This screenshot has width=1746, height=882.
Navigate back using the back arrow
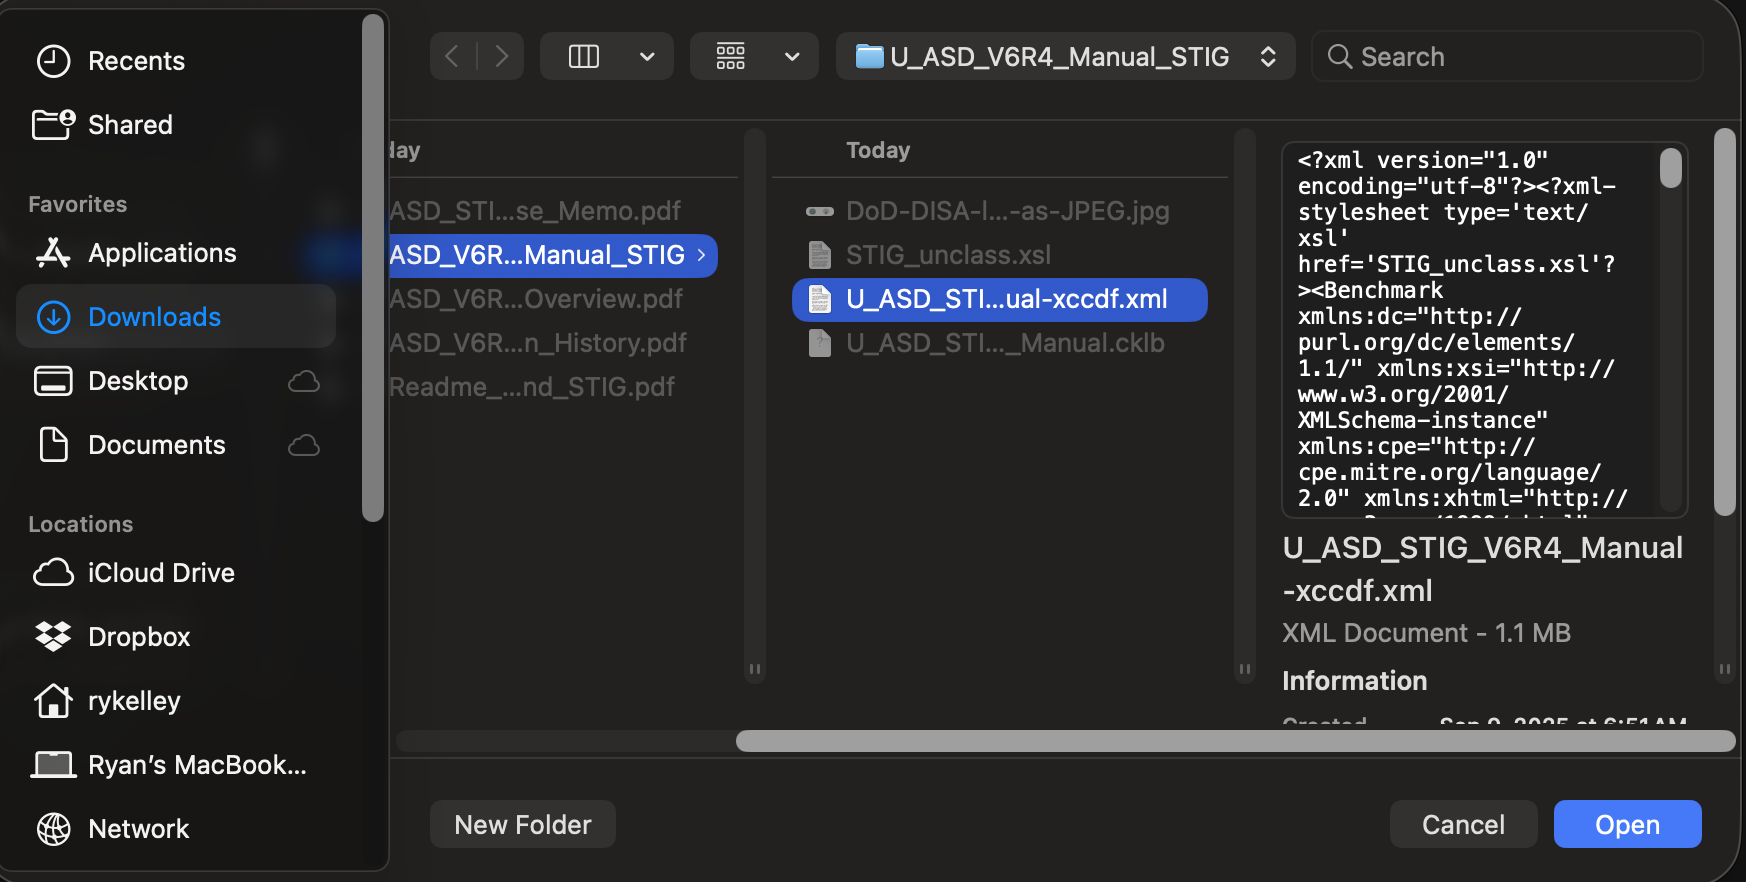pos(452,56)
